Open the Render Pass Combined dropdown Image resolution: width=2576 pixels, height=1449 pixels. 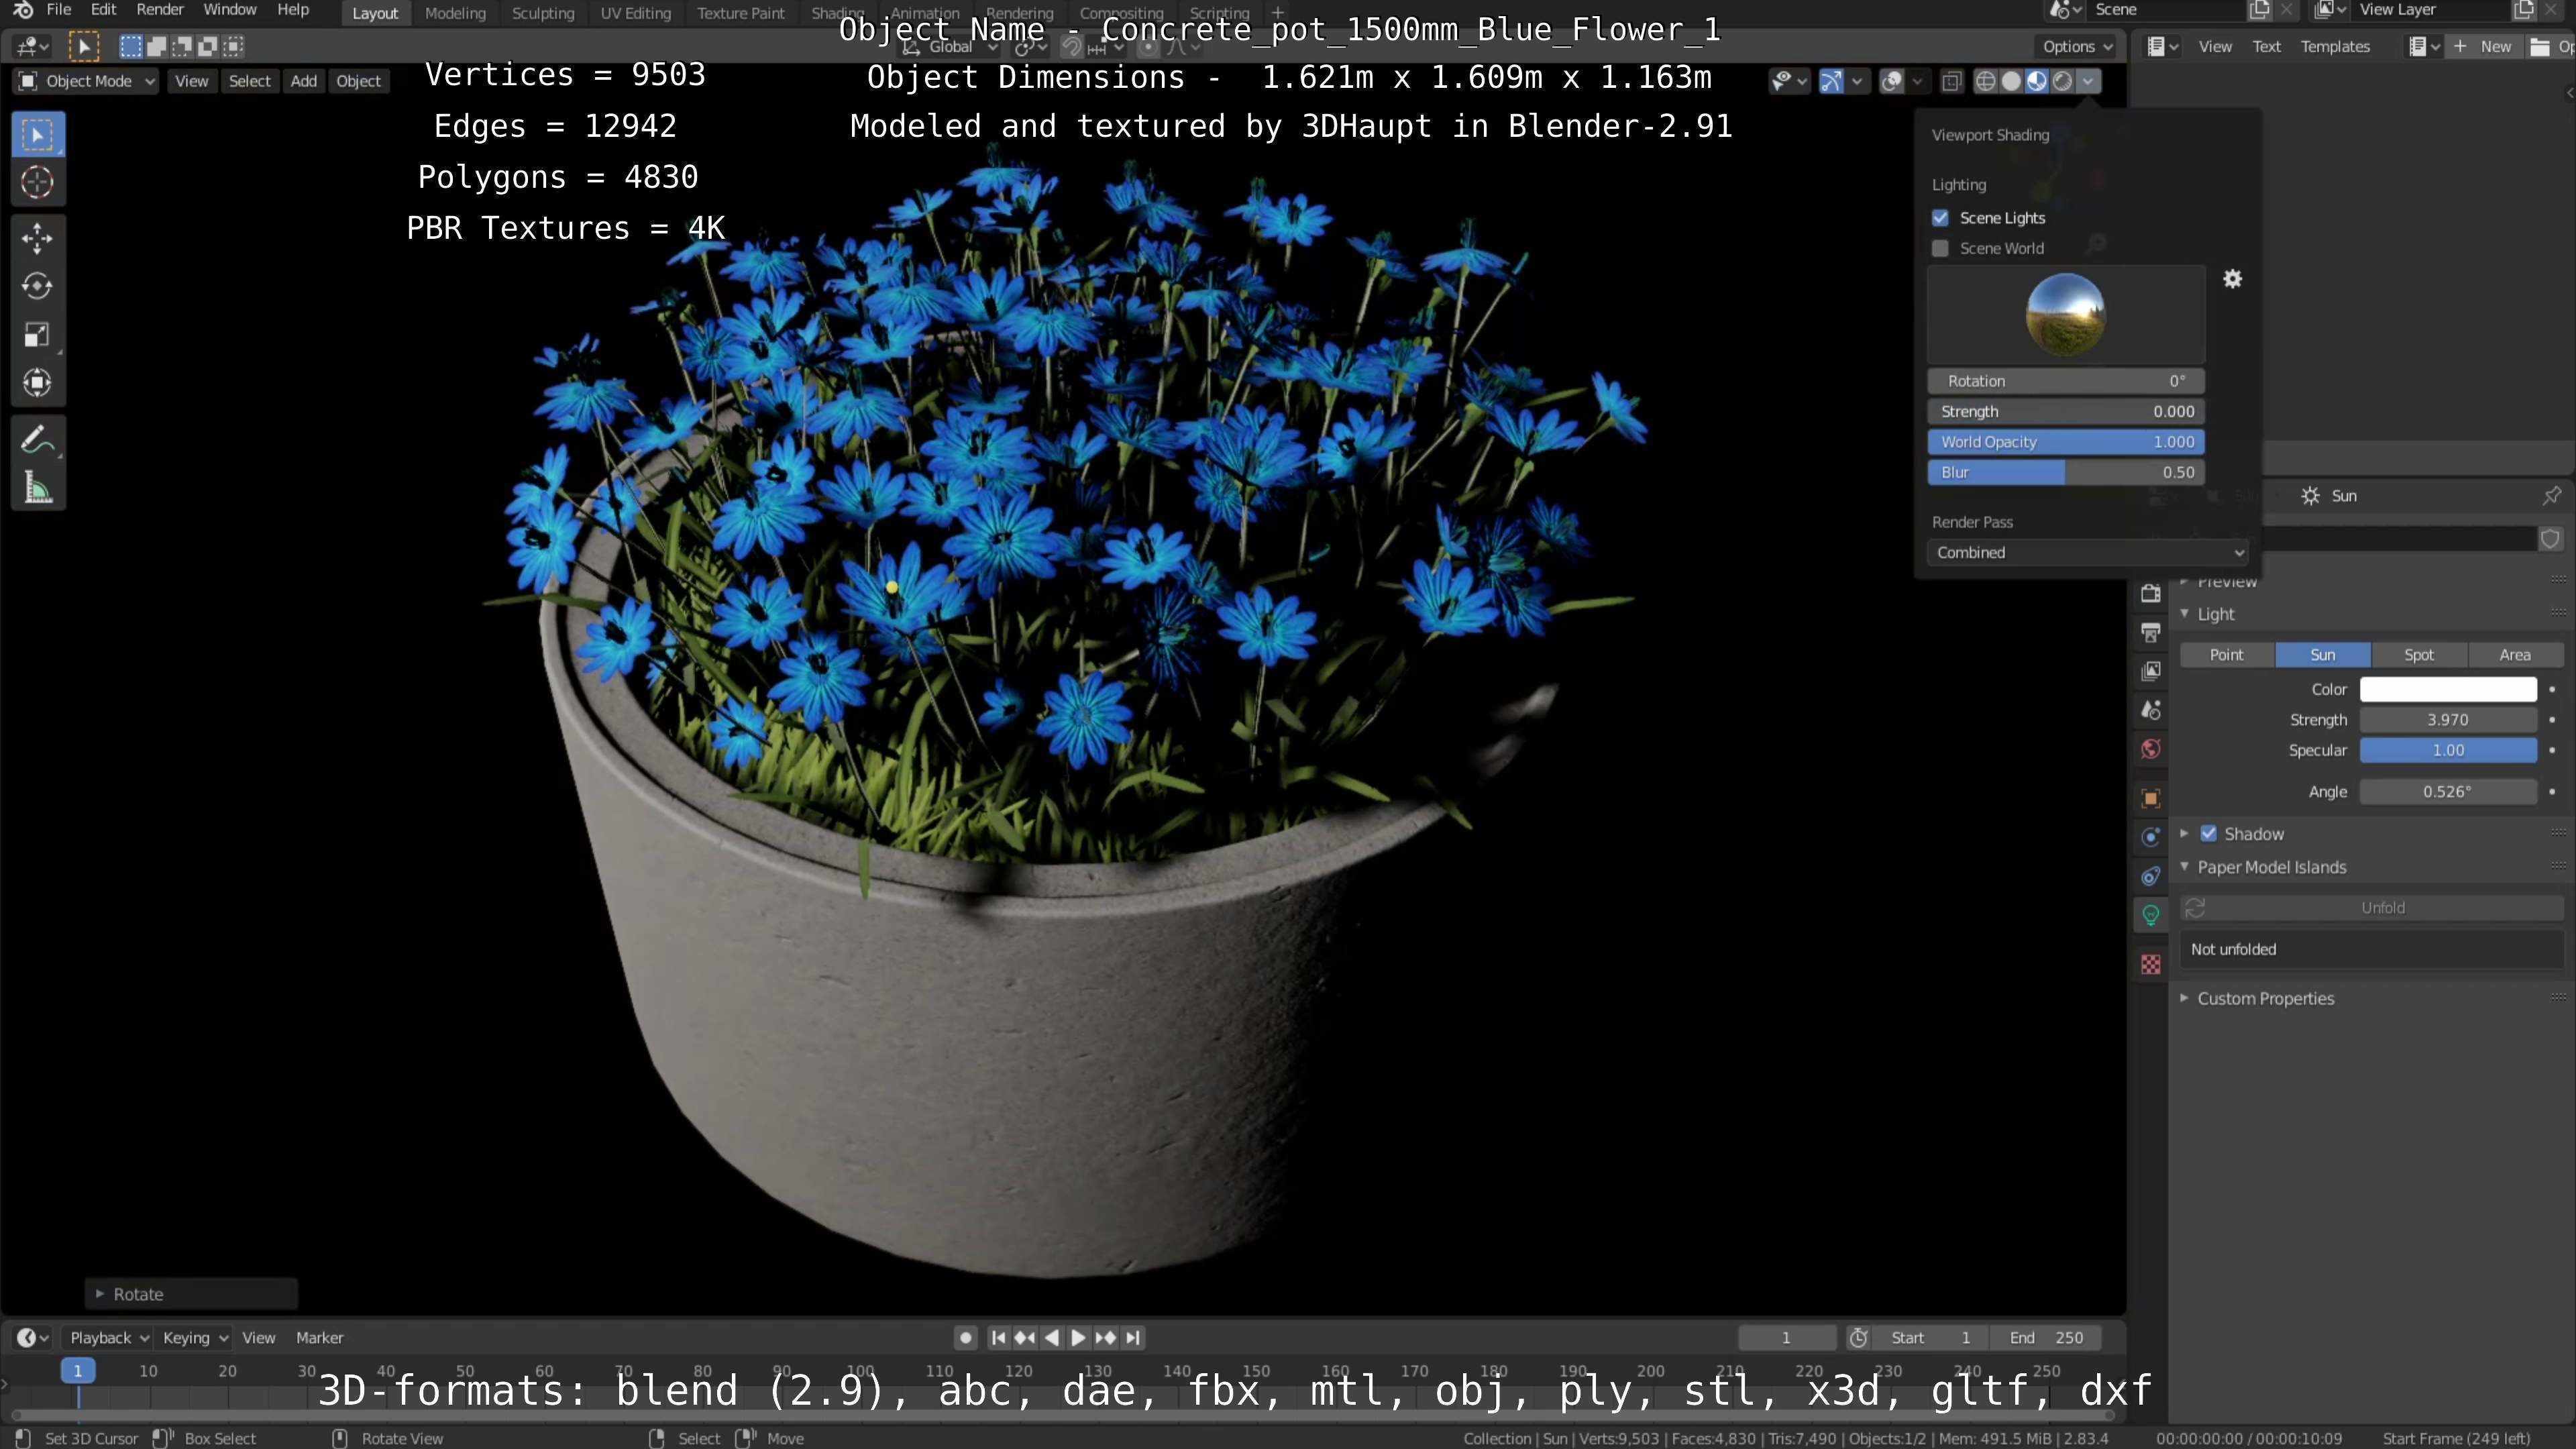(2087, 553)
